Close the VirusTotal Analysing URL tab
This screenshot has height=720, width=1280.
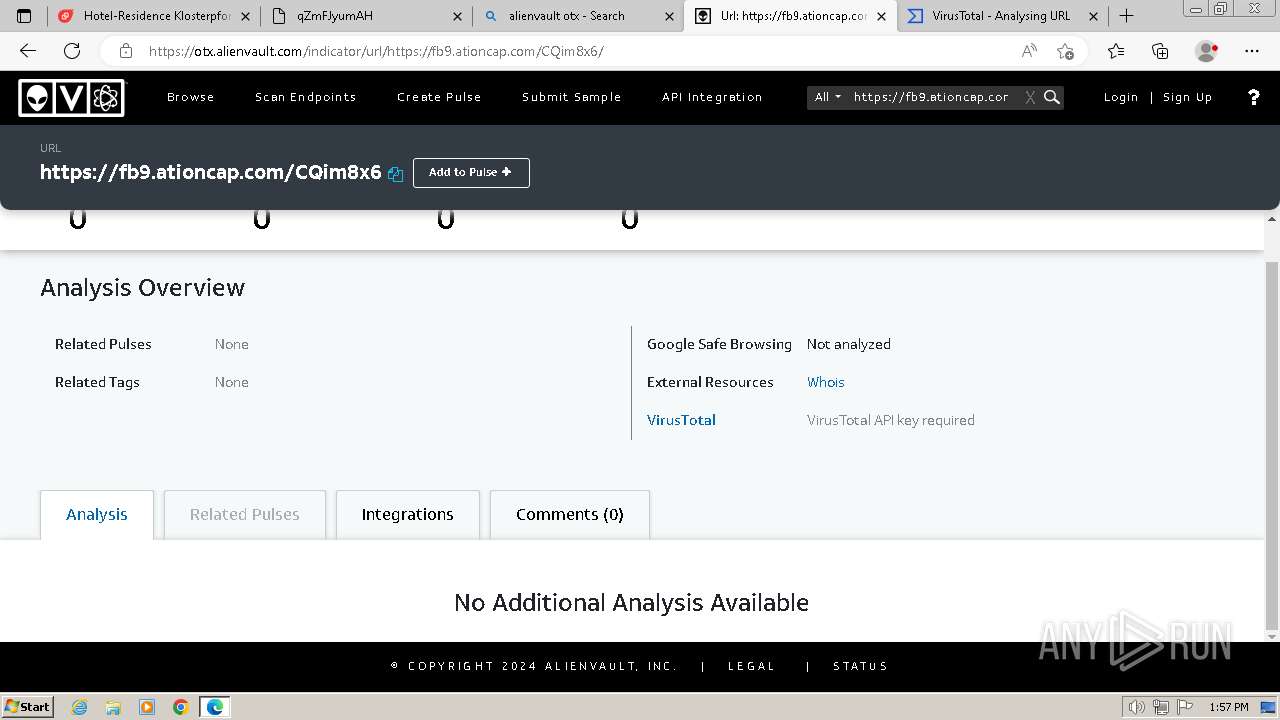1094,16
